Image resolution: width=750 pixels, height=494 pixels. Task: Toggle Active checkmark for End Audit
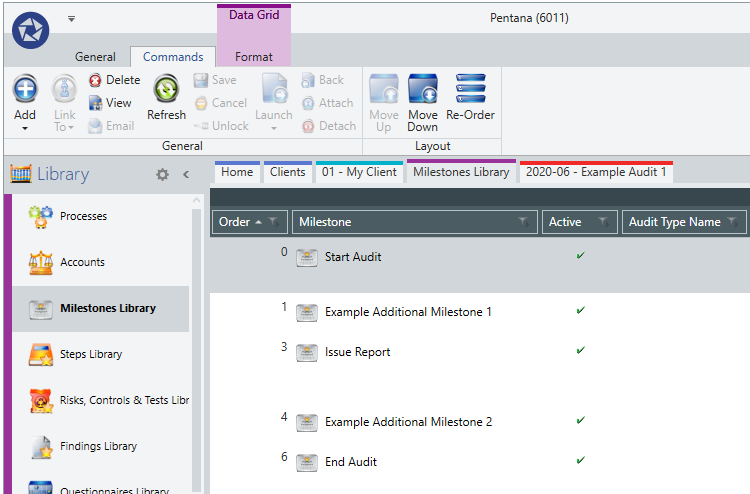[580, 461]
